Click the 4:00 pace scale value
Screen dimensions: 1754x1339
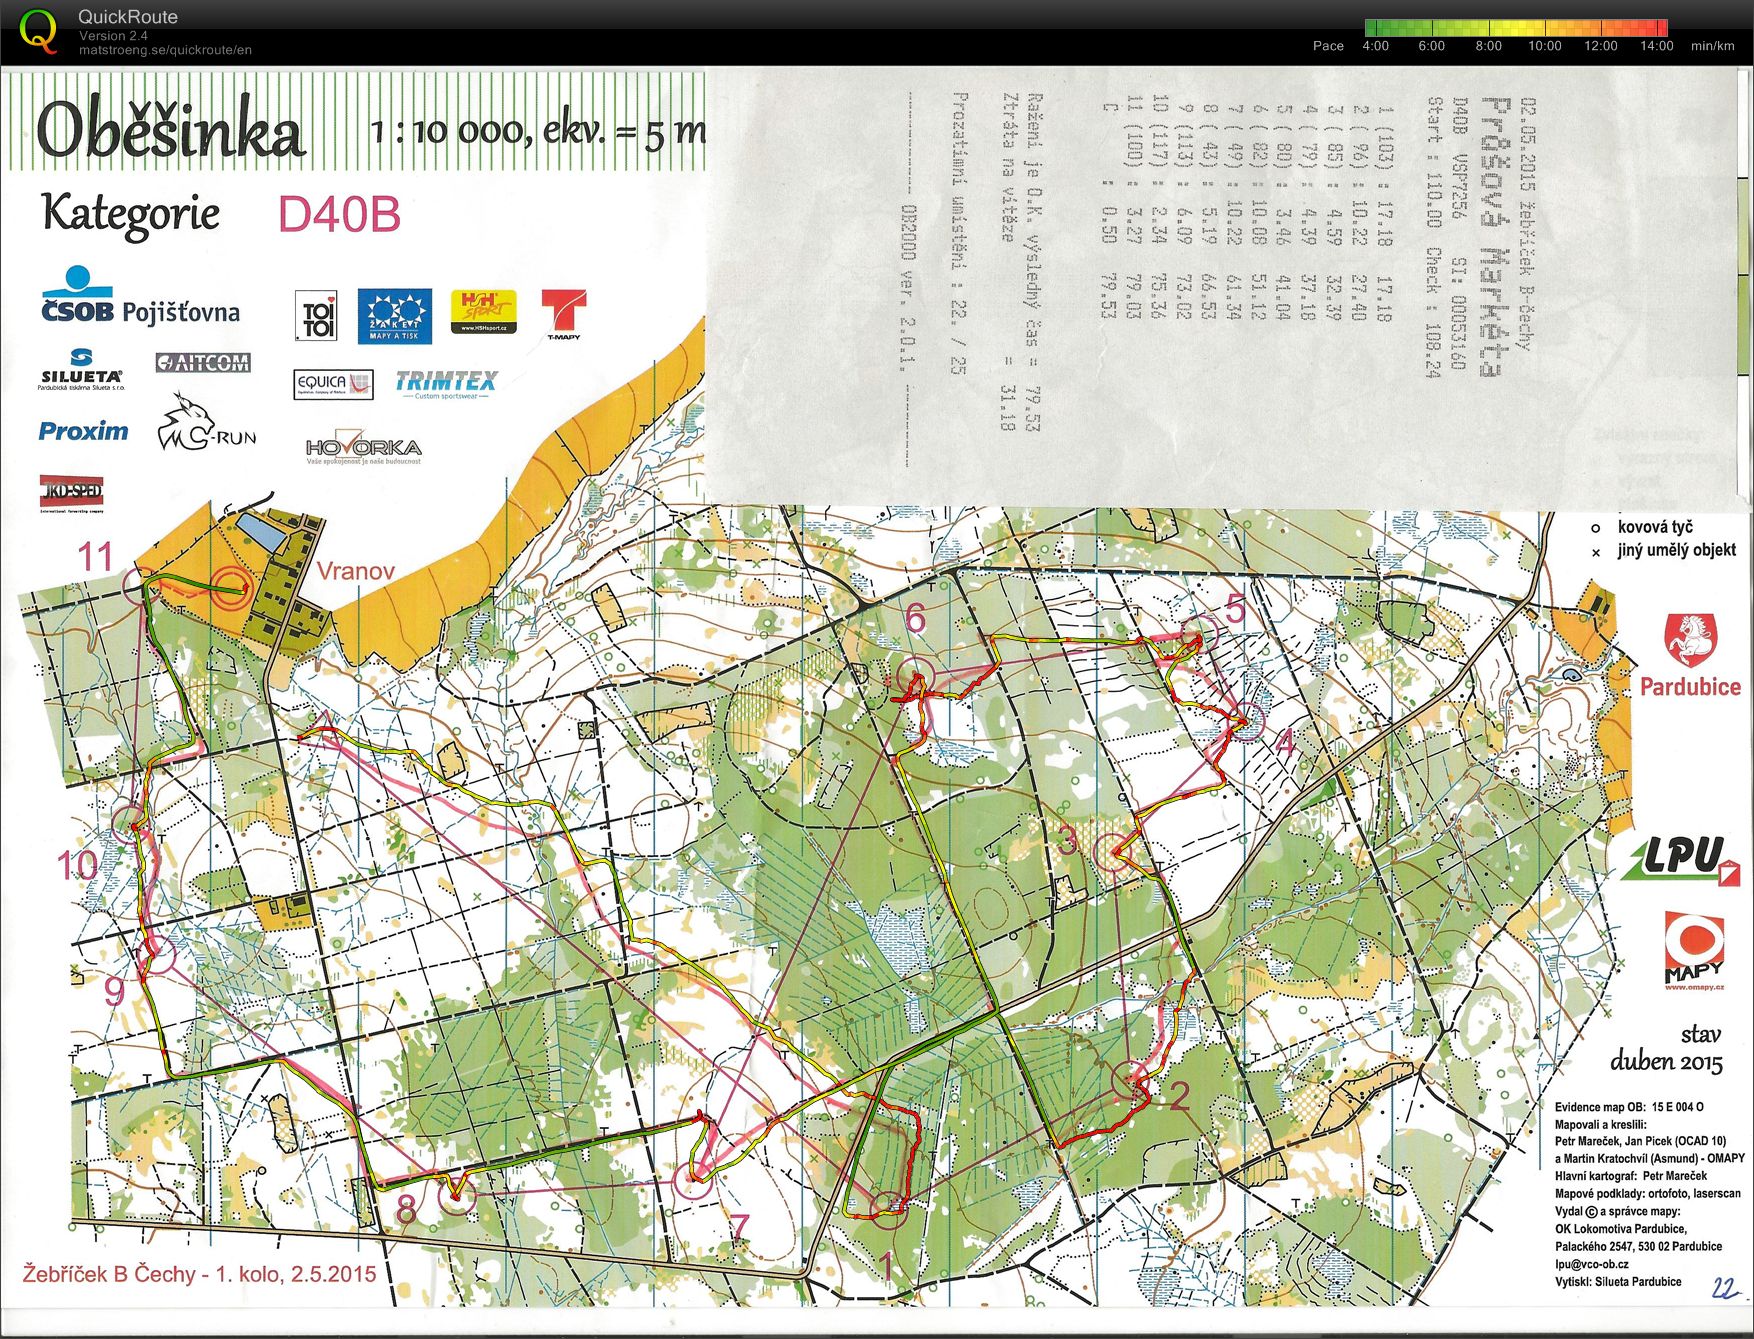point(1376,46)
